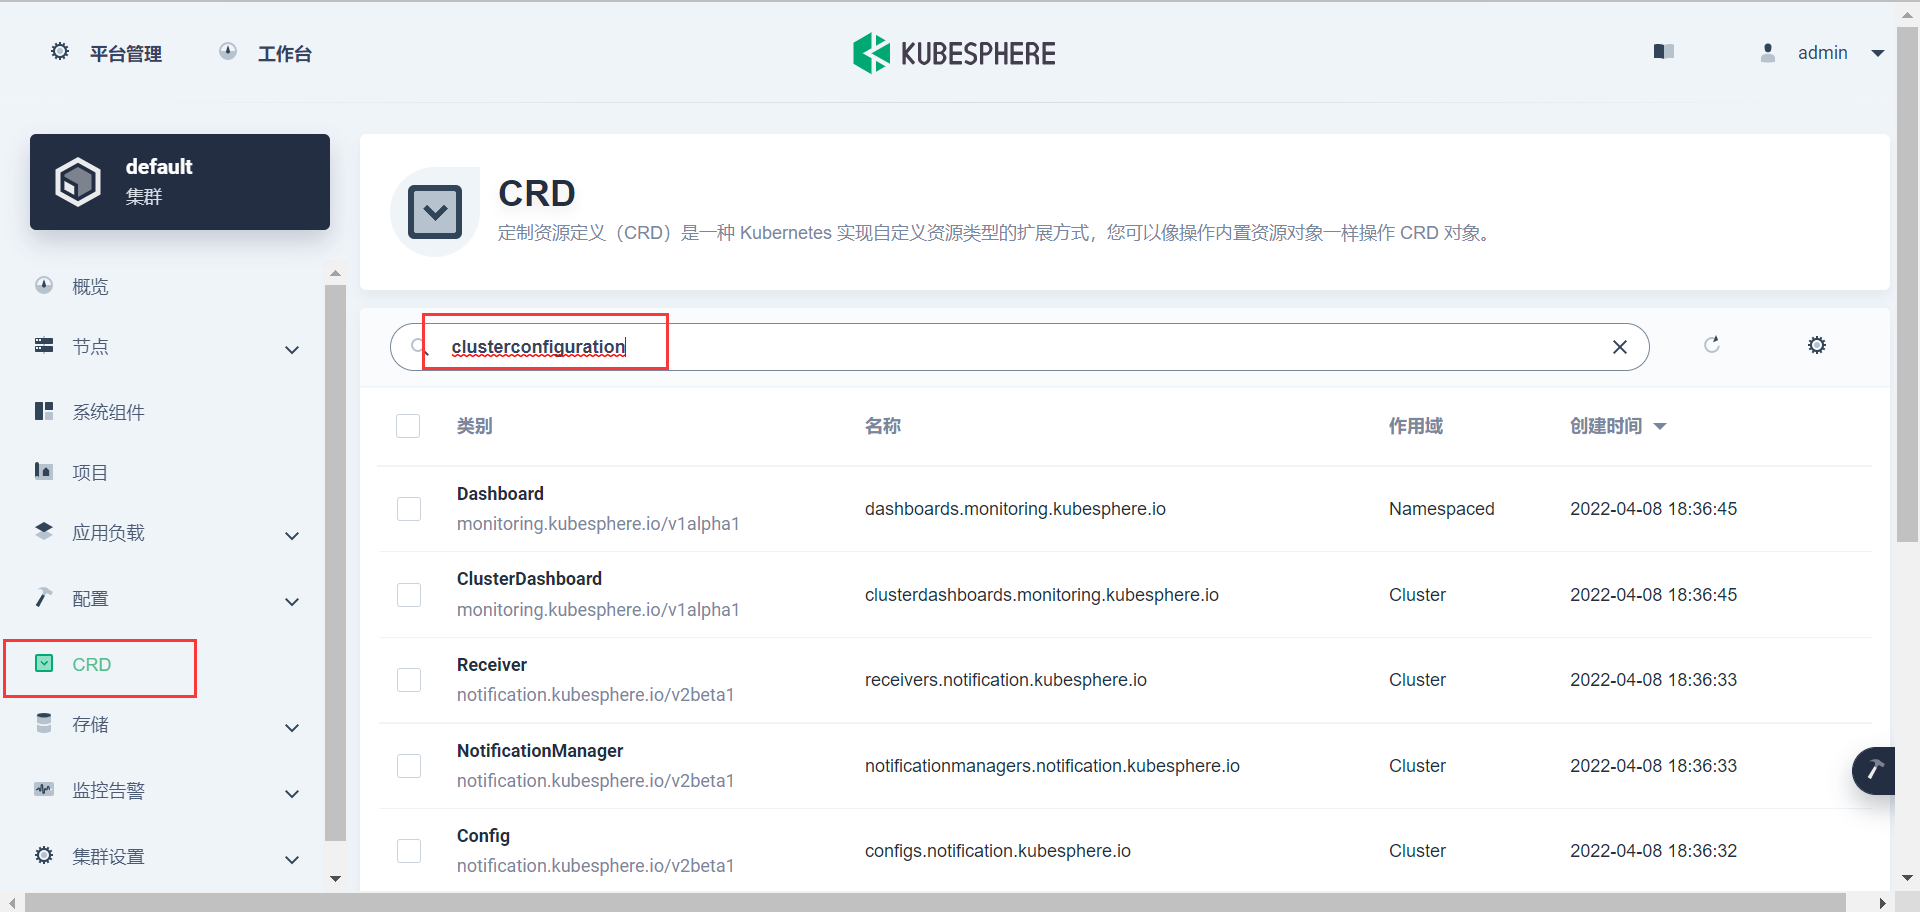Check the Receiver row checkbox
Screen dimensions: 1920x912
tap(409, 680)
